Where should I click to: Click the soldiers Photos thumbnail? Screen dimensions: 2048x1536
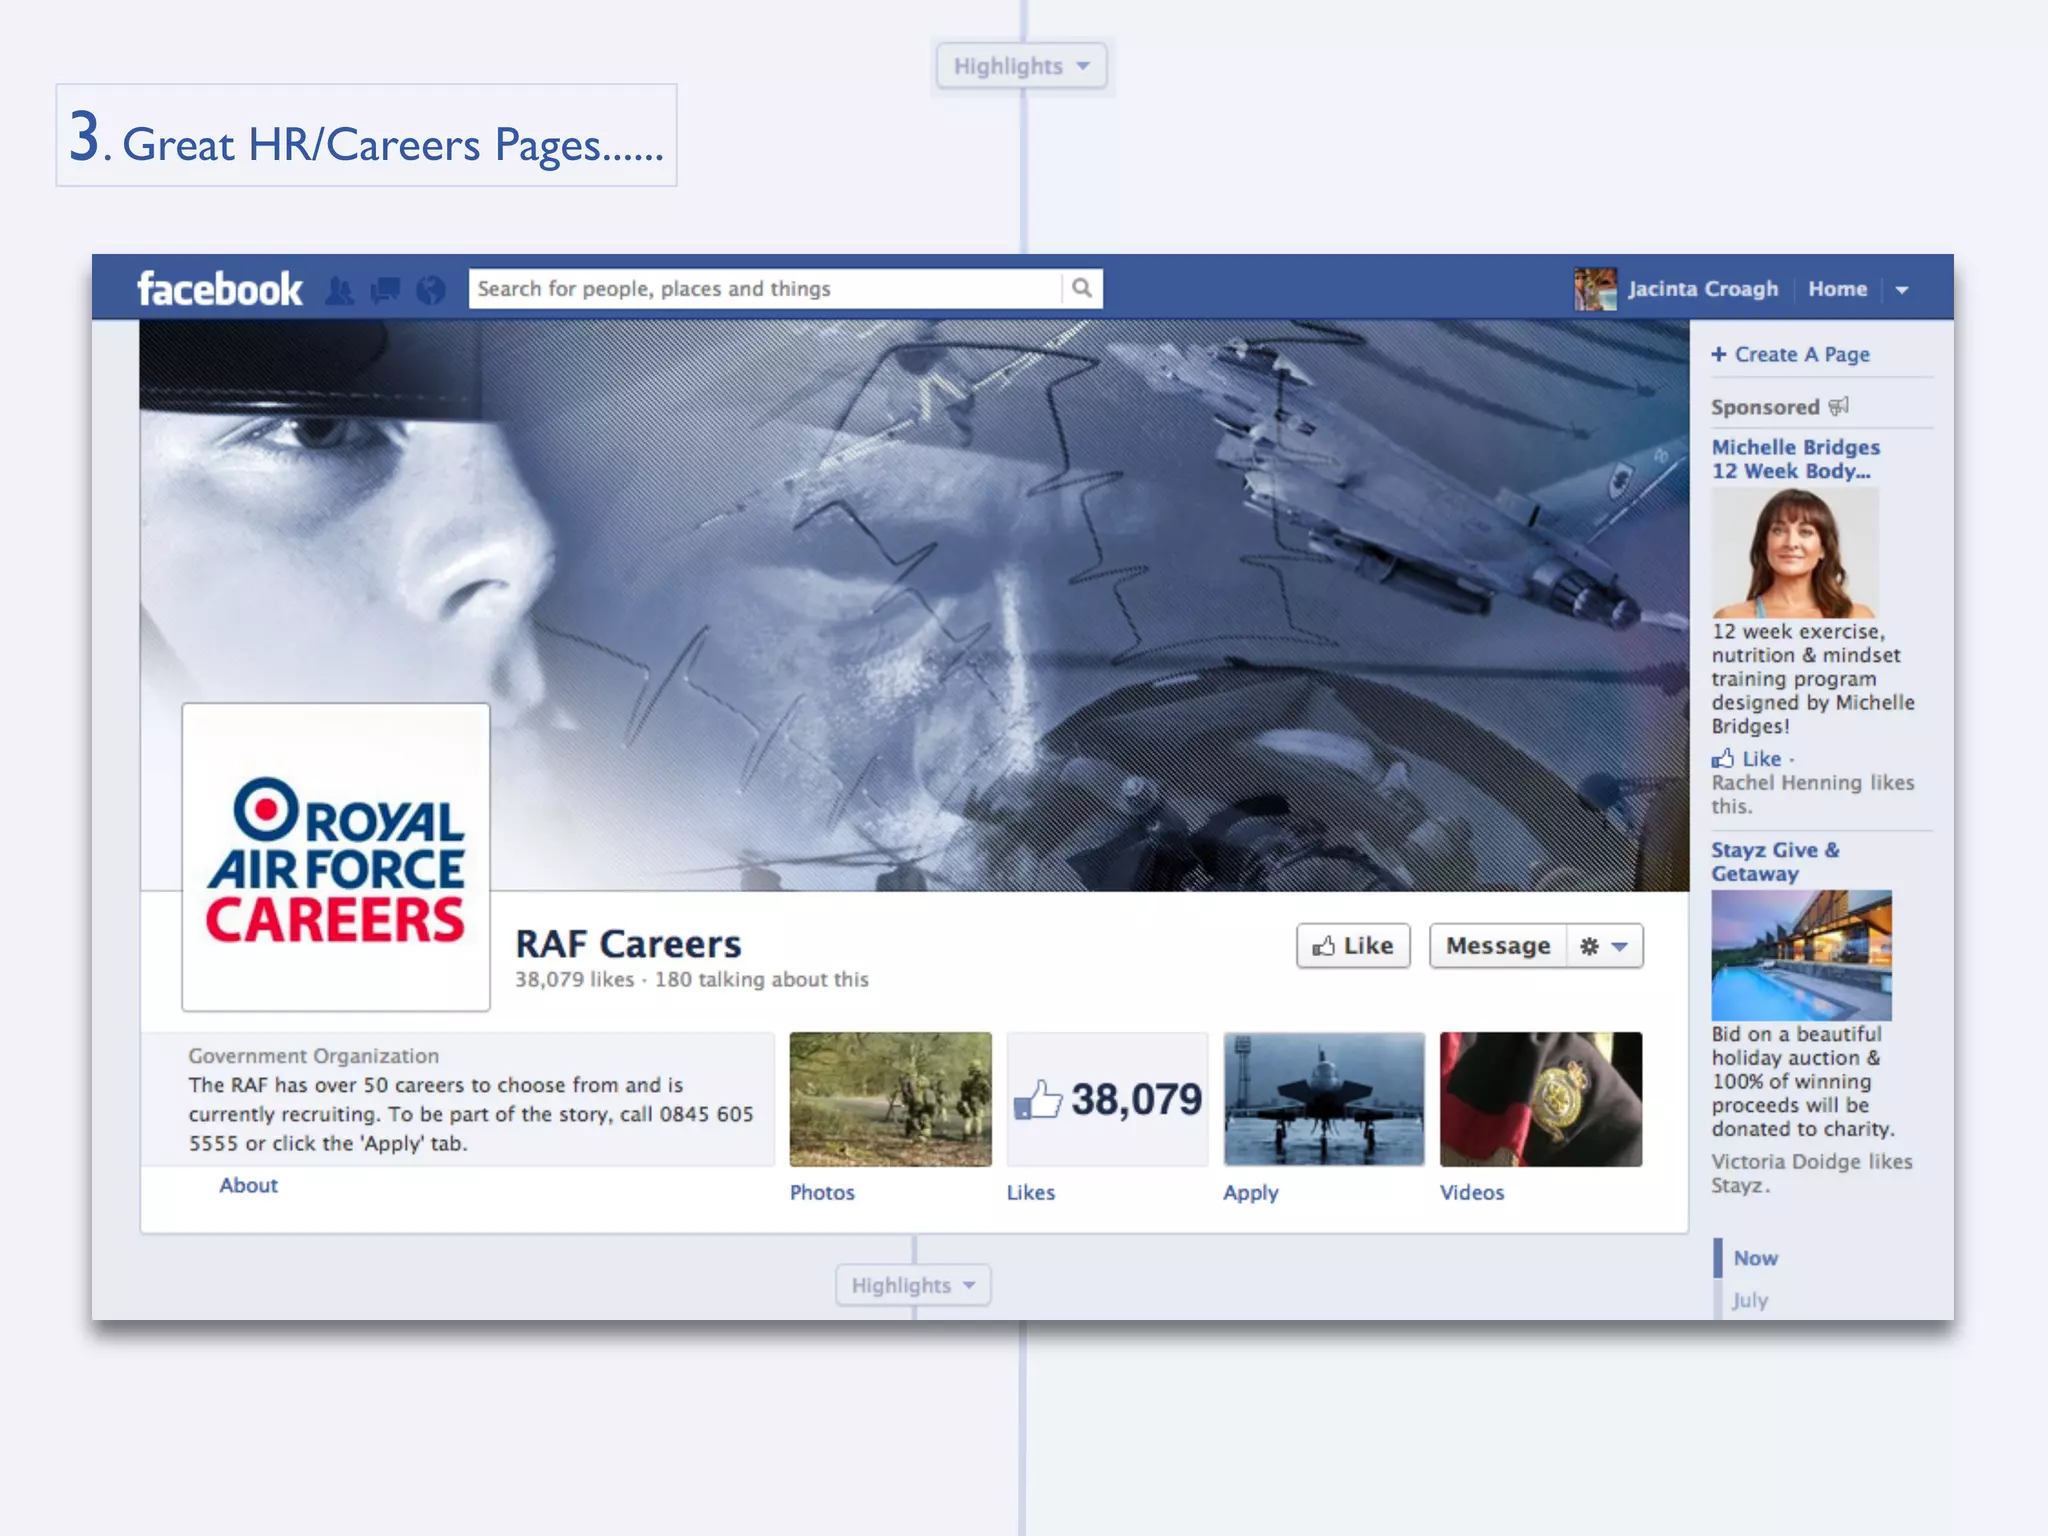tap(890, 1099)
